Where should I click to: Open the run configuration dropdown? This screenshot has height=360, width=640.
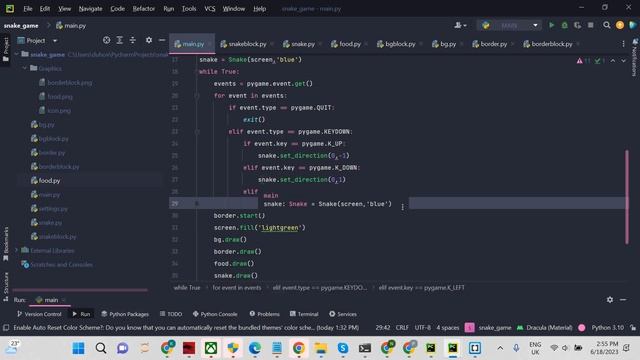[510, 25]
